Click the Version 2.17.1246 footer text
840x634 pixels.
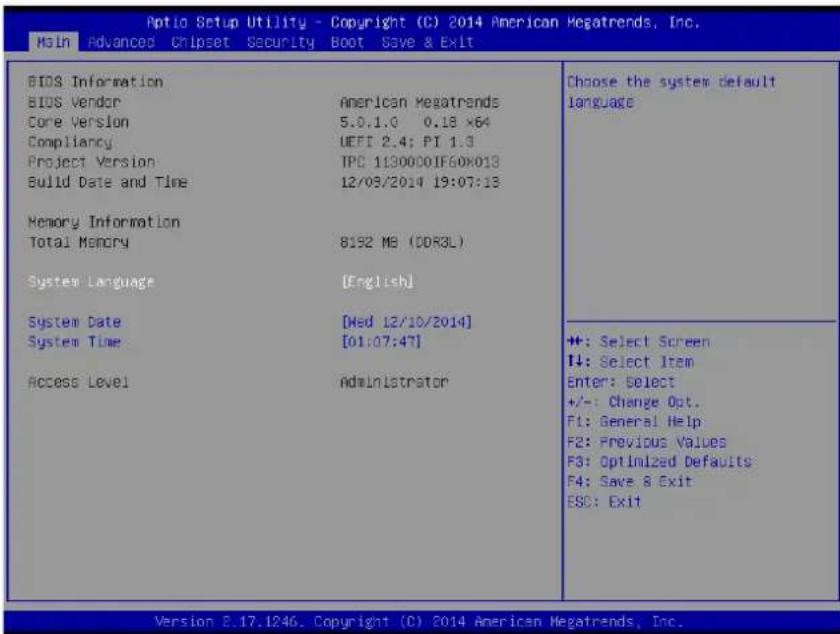click(x=419, y=622)
